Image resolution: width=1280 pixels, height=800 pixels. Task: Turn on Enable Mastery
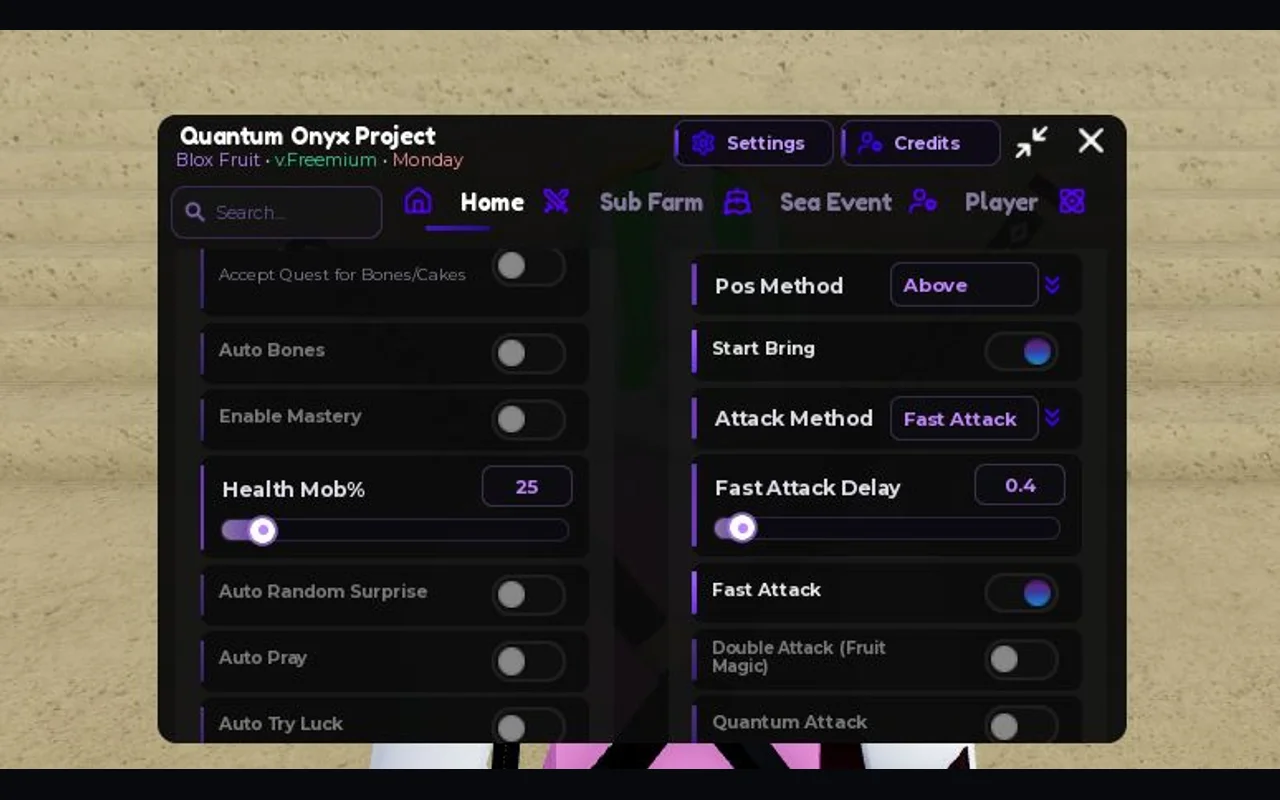tap(528, 420)
